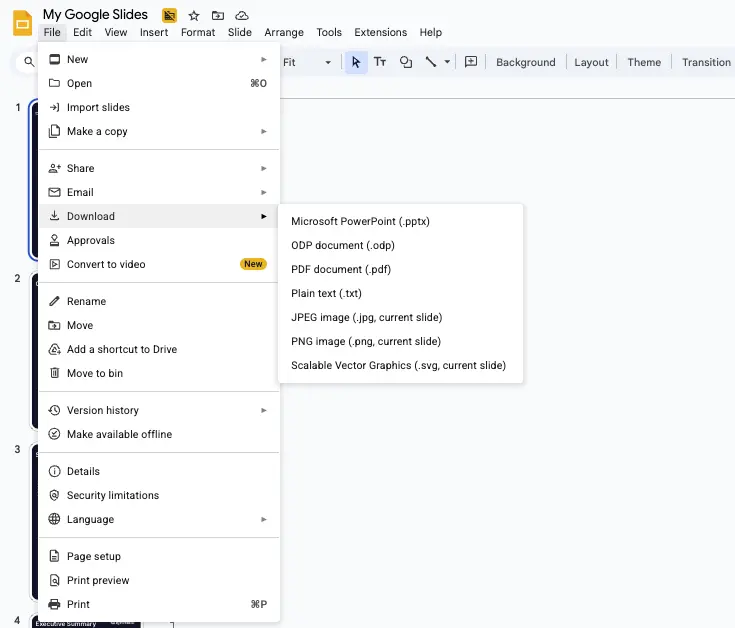
Task: Choose Print in the File menu
Action: (x=159, y=605)
